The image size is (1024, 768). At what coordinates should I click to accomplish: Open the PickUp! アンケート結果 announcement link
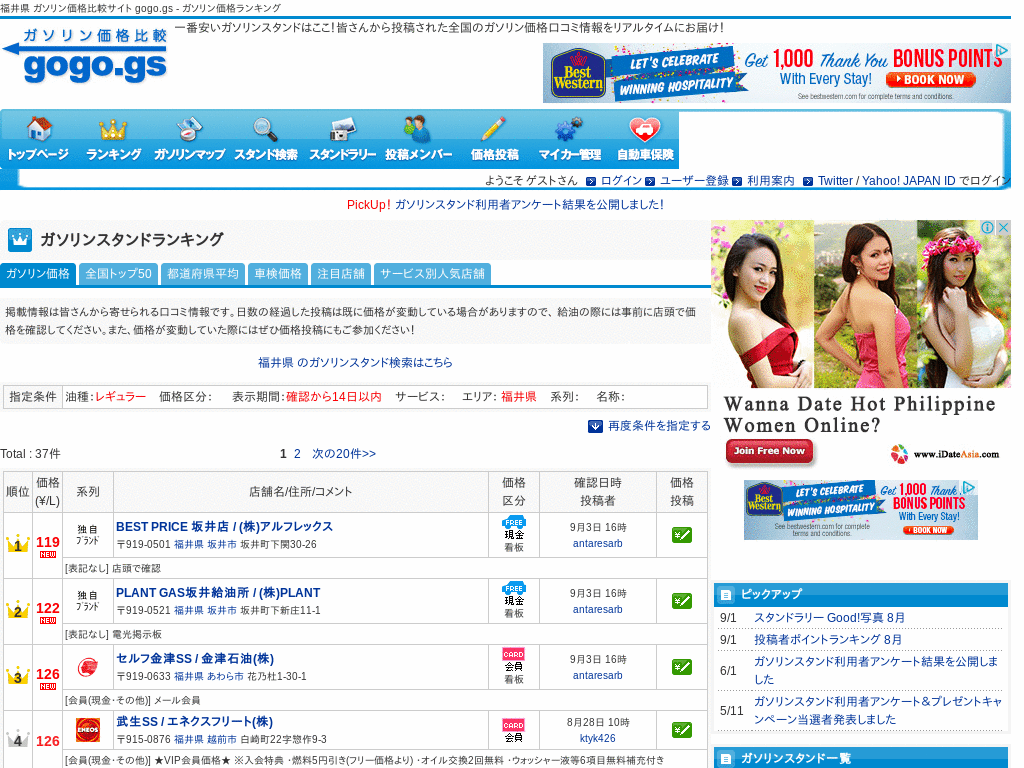click(x=529, y=204)
